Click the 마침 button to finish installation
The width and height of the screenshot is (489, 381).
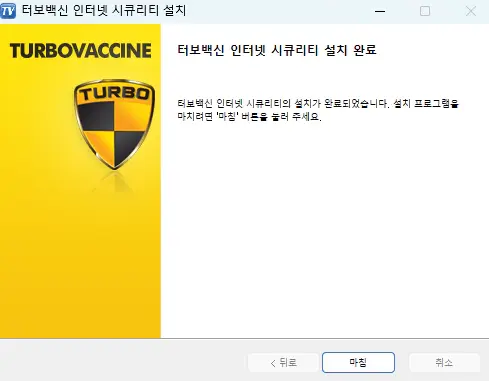point(358,362)
